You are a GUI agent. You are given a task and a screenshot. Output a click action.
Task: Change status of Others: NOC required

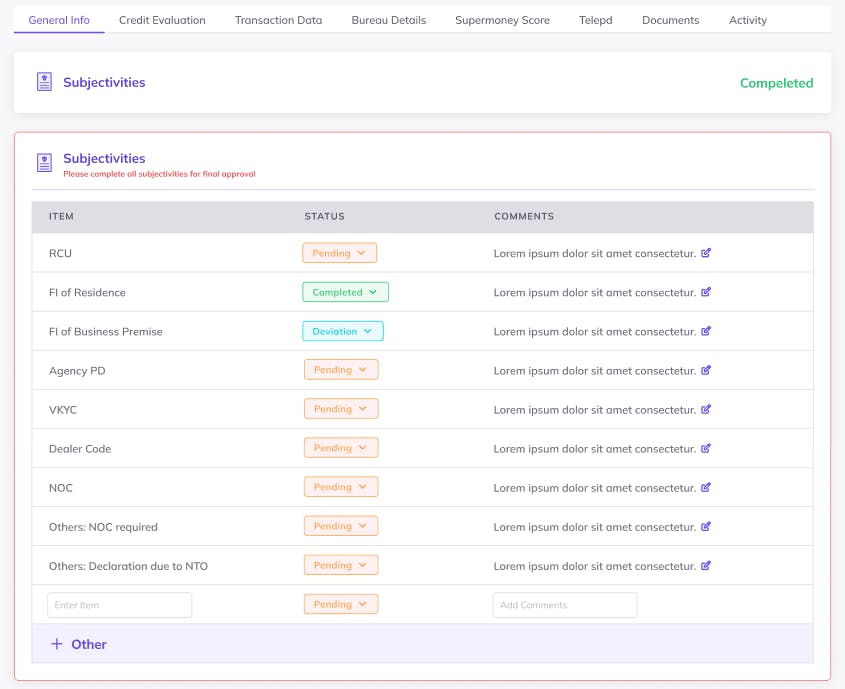(341, 526)
